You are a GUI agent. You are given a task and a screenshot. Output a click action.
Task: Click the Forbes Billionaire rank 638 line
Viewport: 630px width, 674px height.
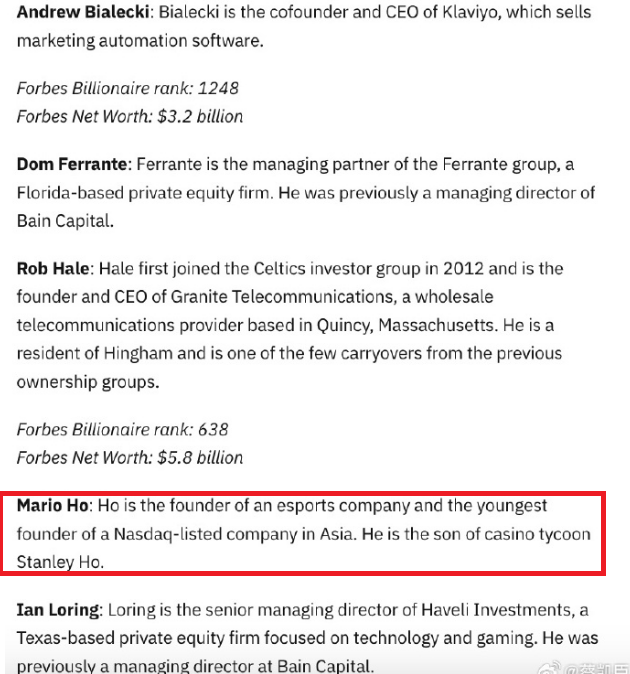tap(122, 429)
